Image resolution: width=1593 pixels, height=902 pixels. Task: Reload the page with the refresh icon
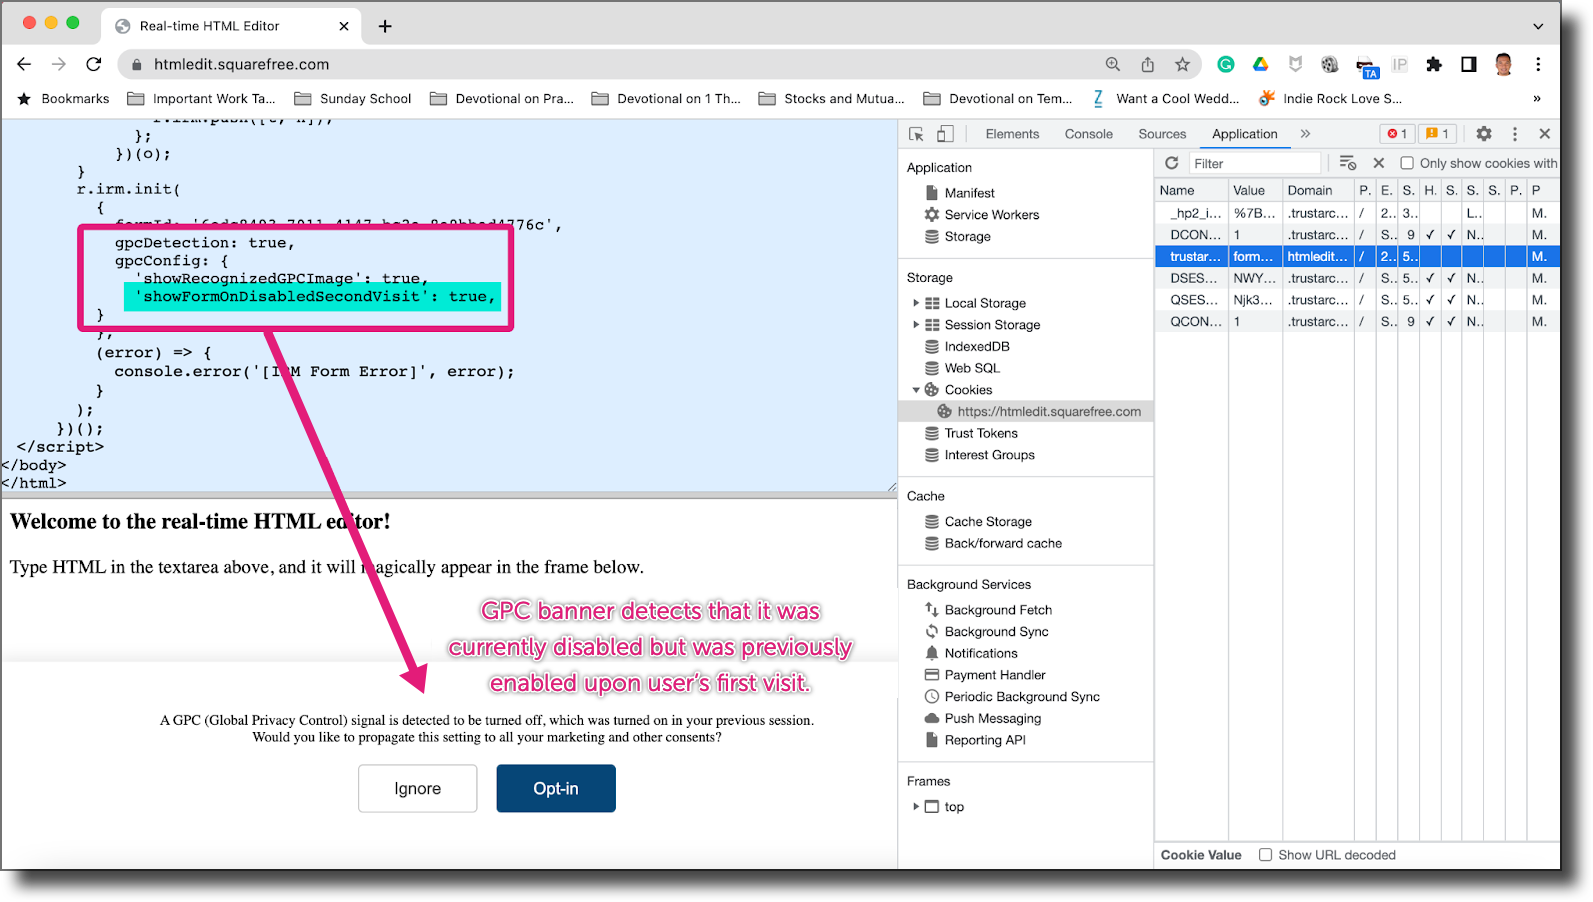(94, 64)
